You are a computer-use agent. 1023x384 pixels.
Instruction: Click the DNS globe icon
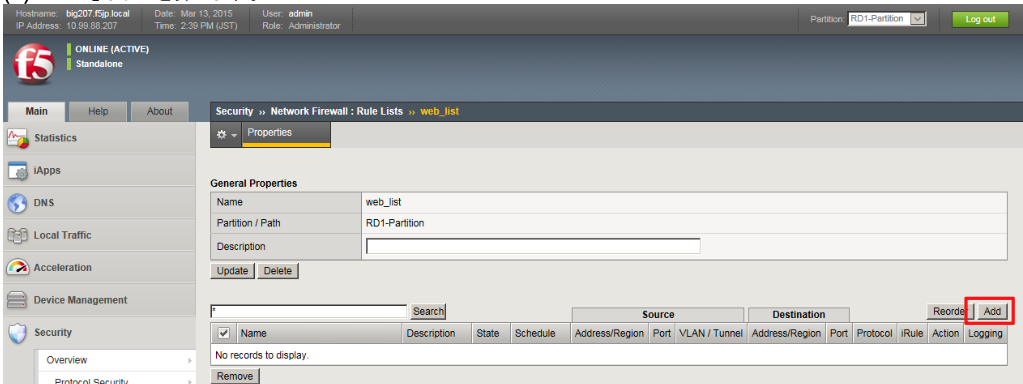coord(18,203)
